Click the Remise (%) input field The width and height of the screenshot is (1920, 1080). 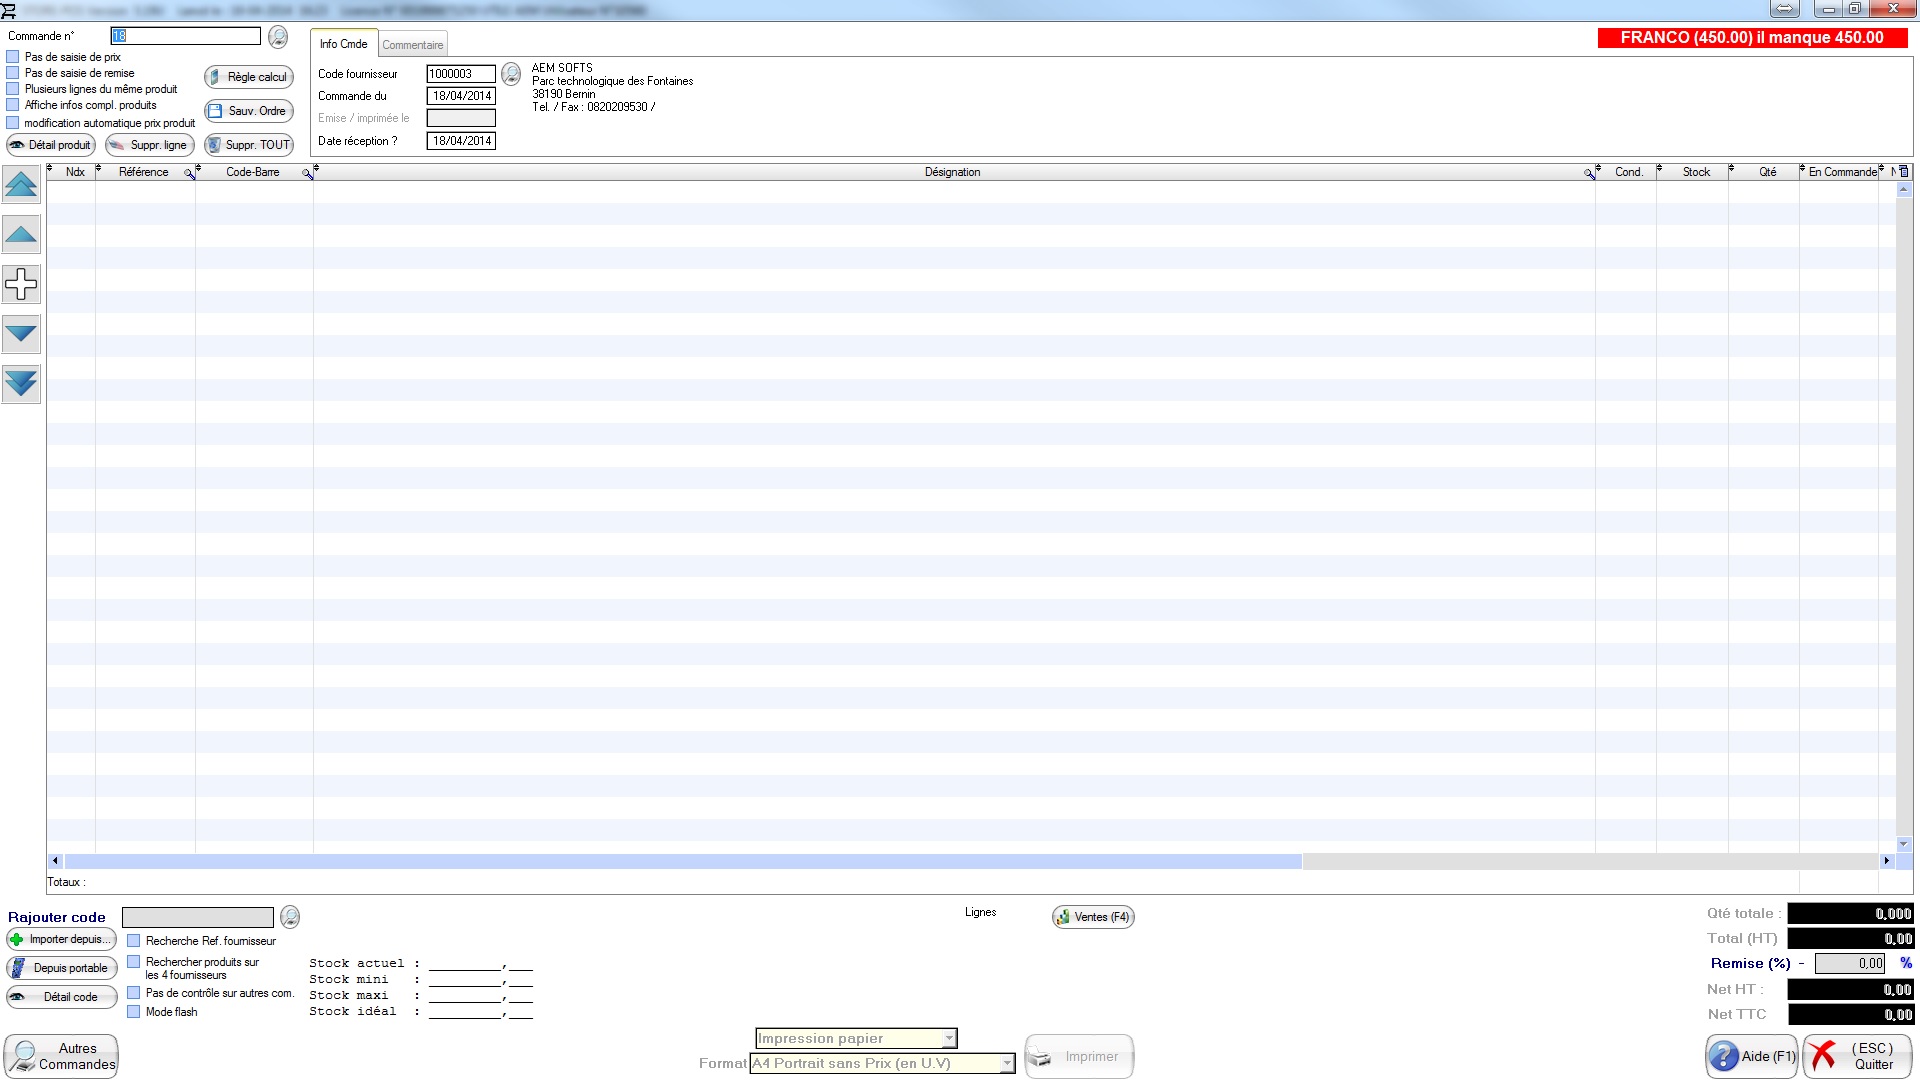[1850, 964]
